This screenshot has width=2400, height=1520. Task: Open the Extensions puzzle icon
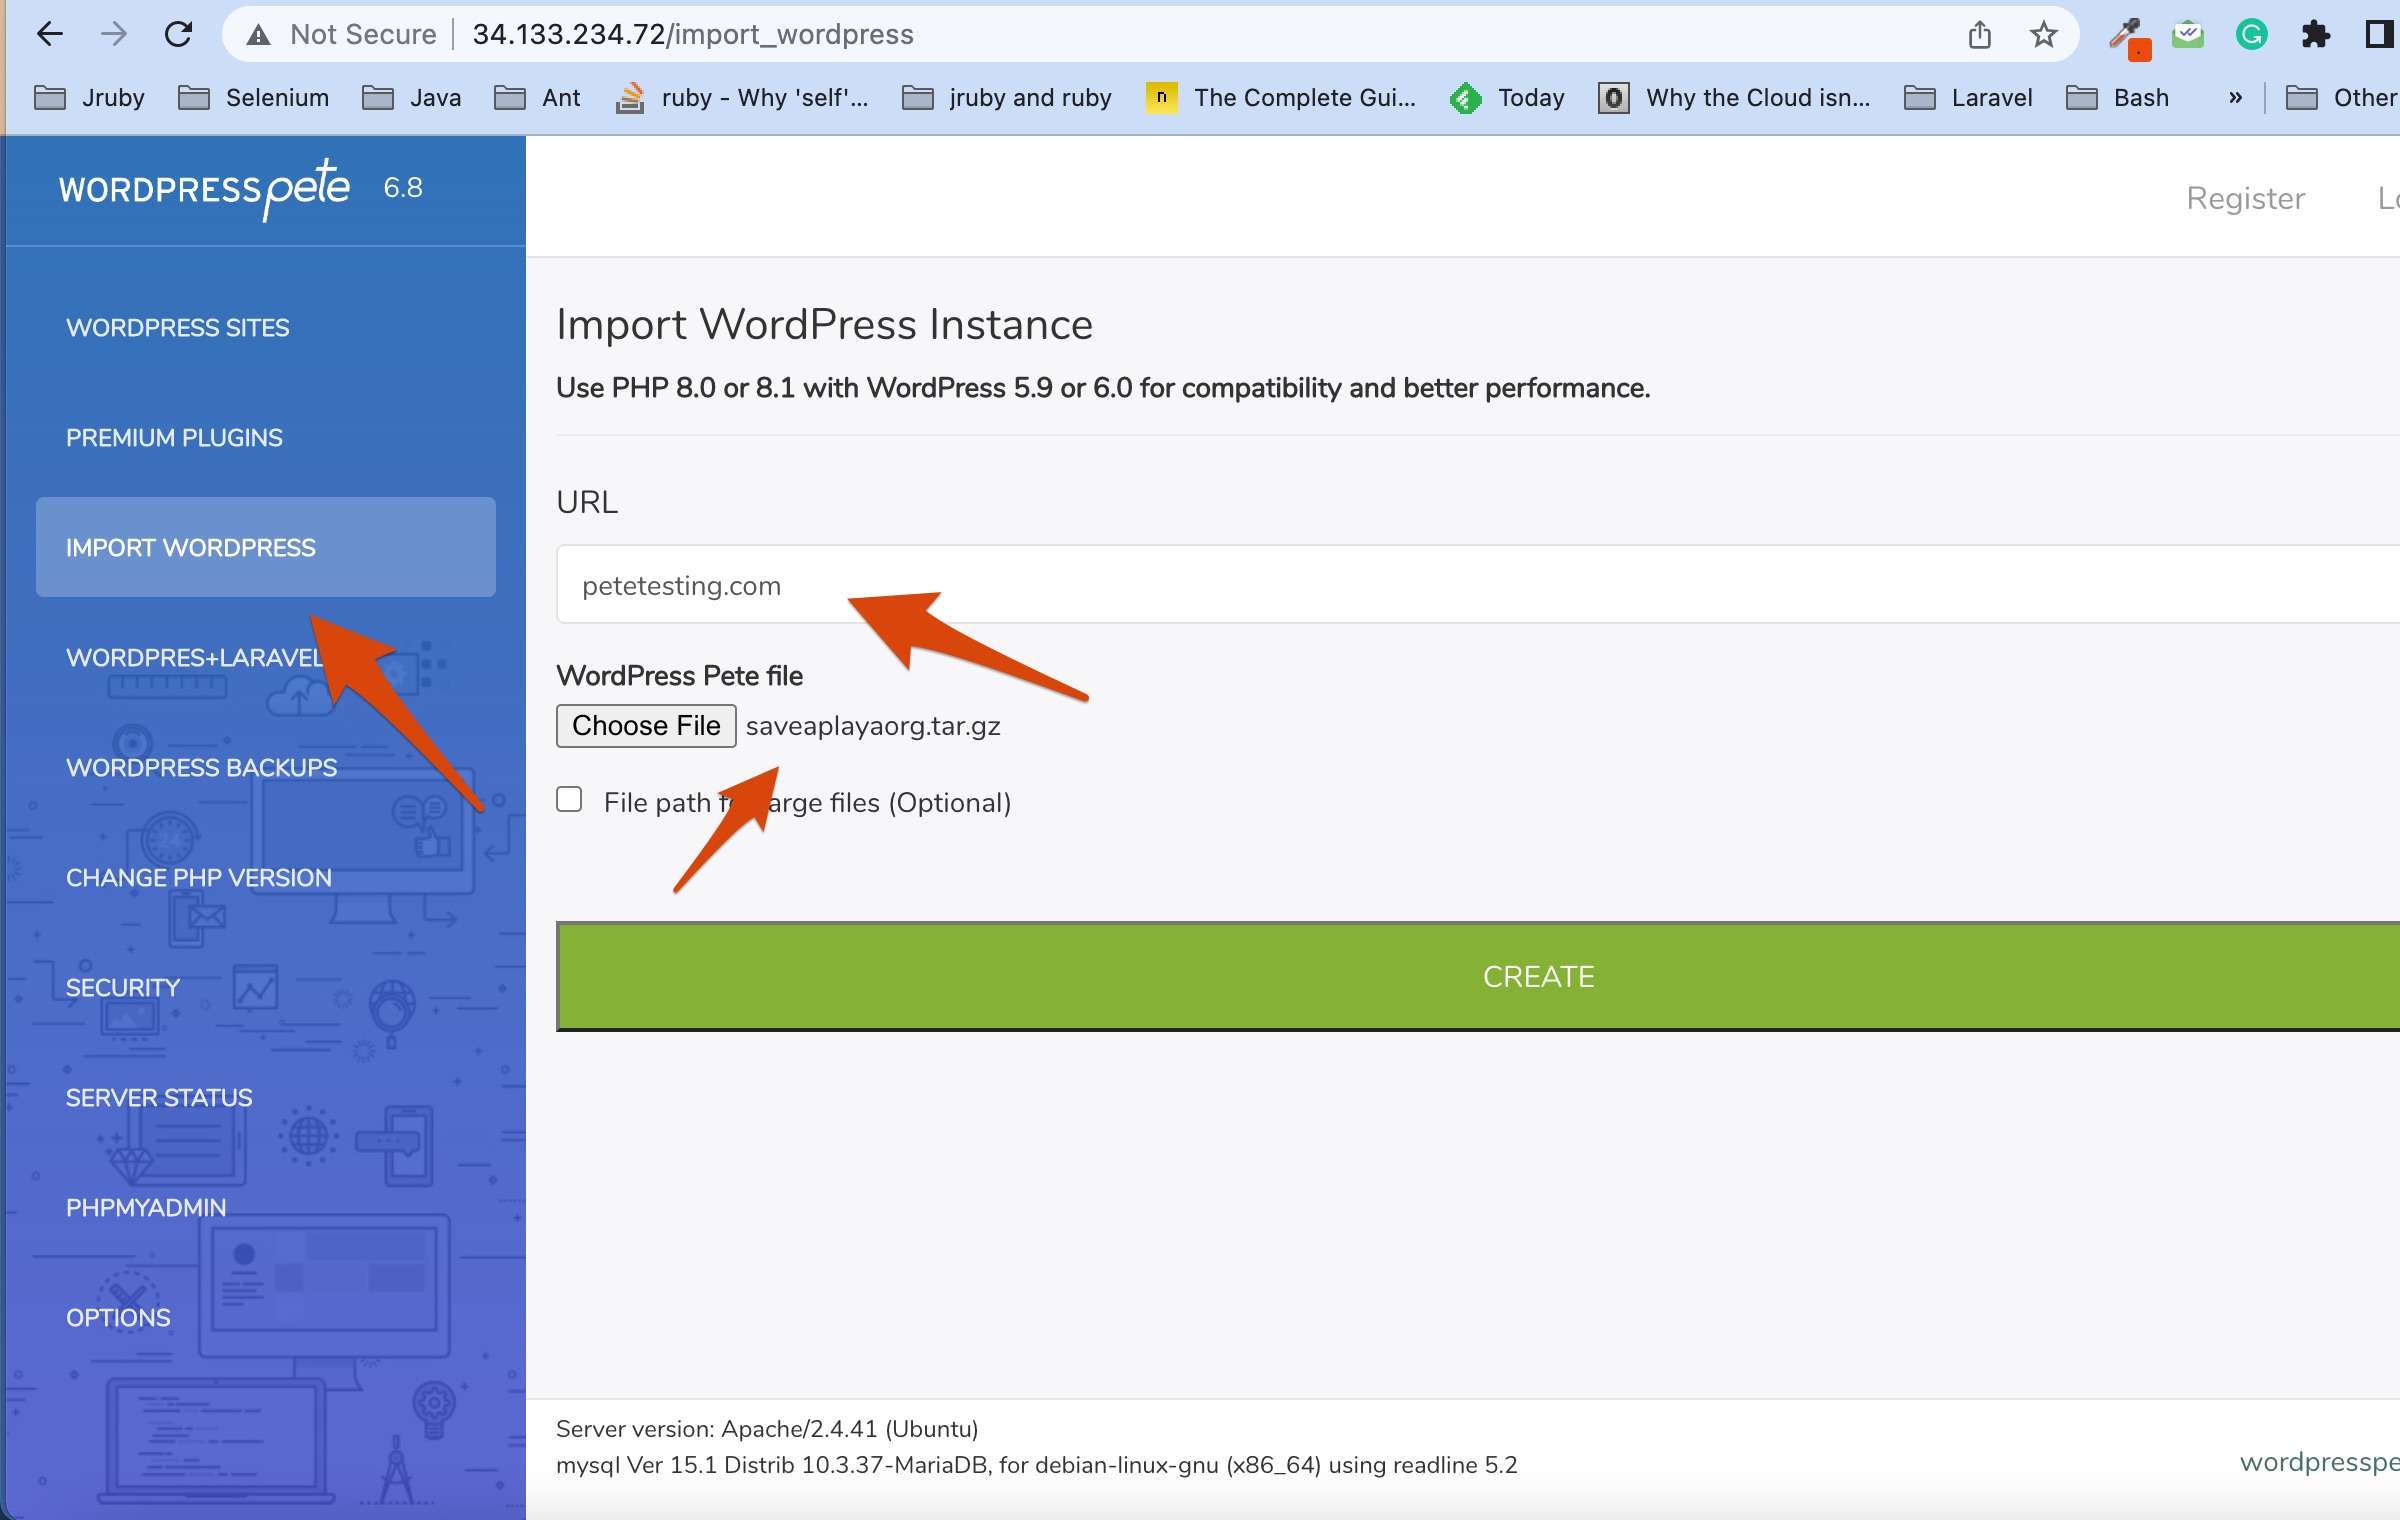2315,35
